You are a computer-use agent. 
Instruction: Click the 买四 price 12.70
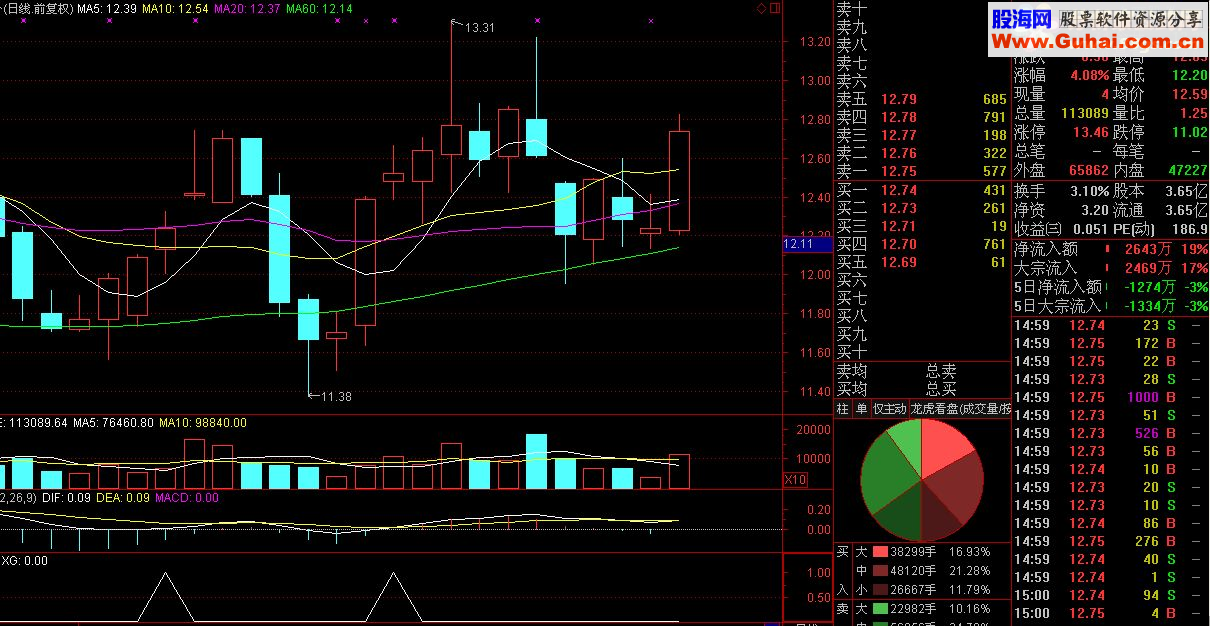[899, 244]
